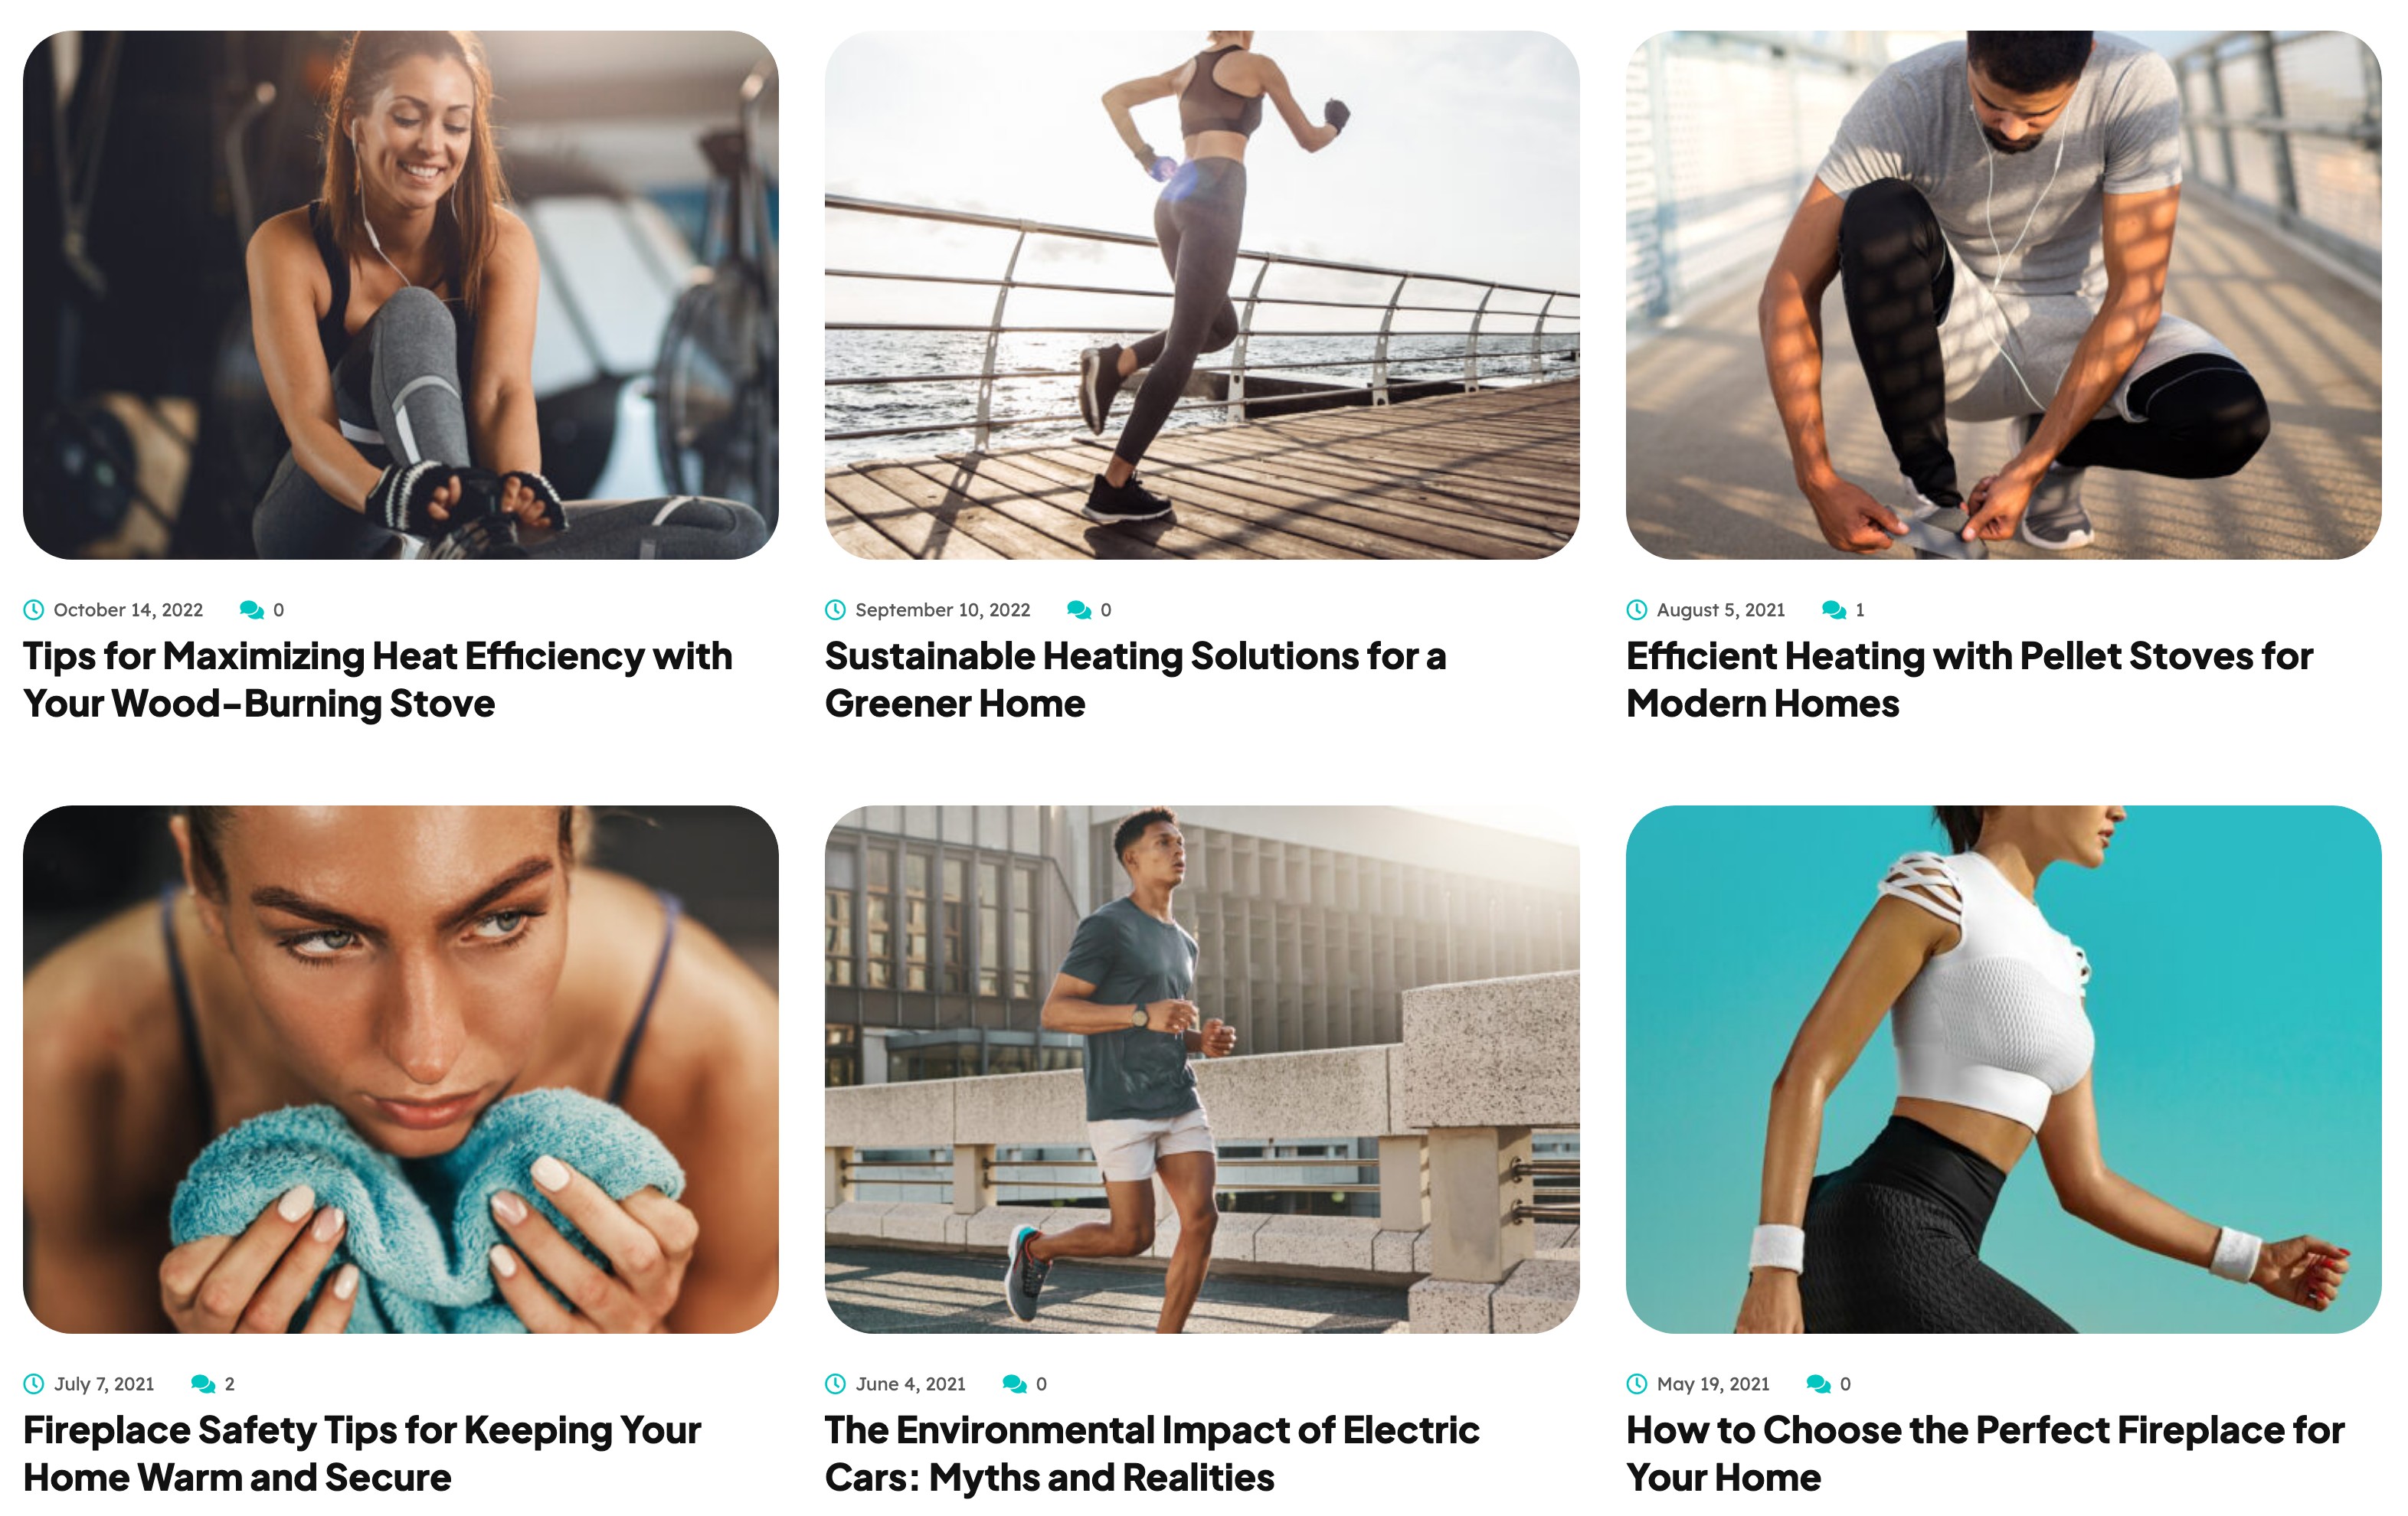Viewport: 2408px width, 1516px height.
Task: Open the Sustainable Heating Solutions article
Action: (1135, 680)
